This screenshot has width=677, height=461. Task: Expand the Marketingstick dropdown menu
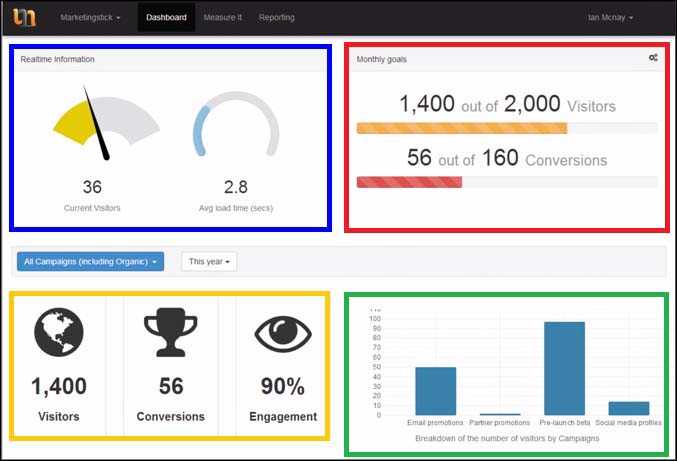tap(90, 18)
